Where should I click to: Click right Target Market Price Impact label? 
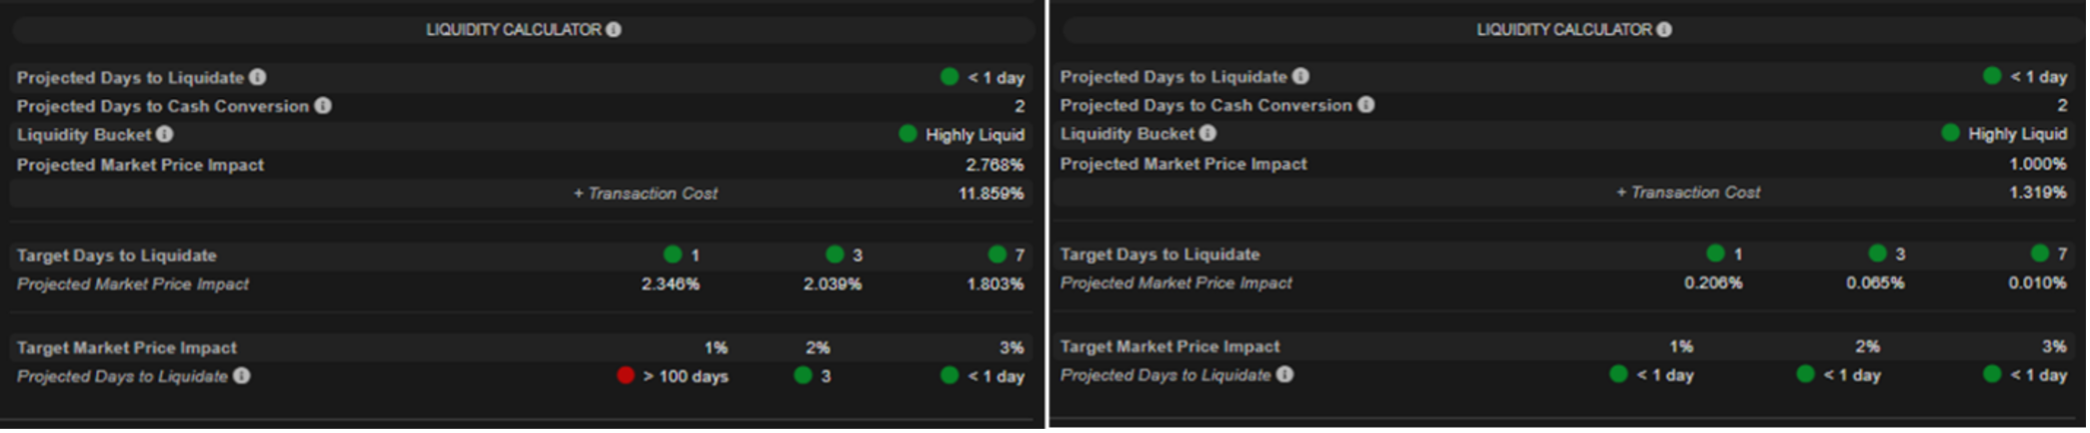[1170, 347]
